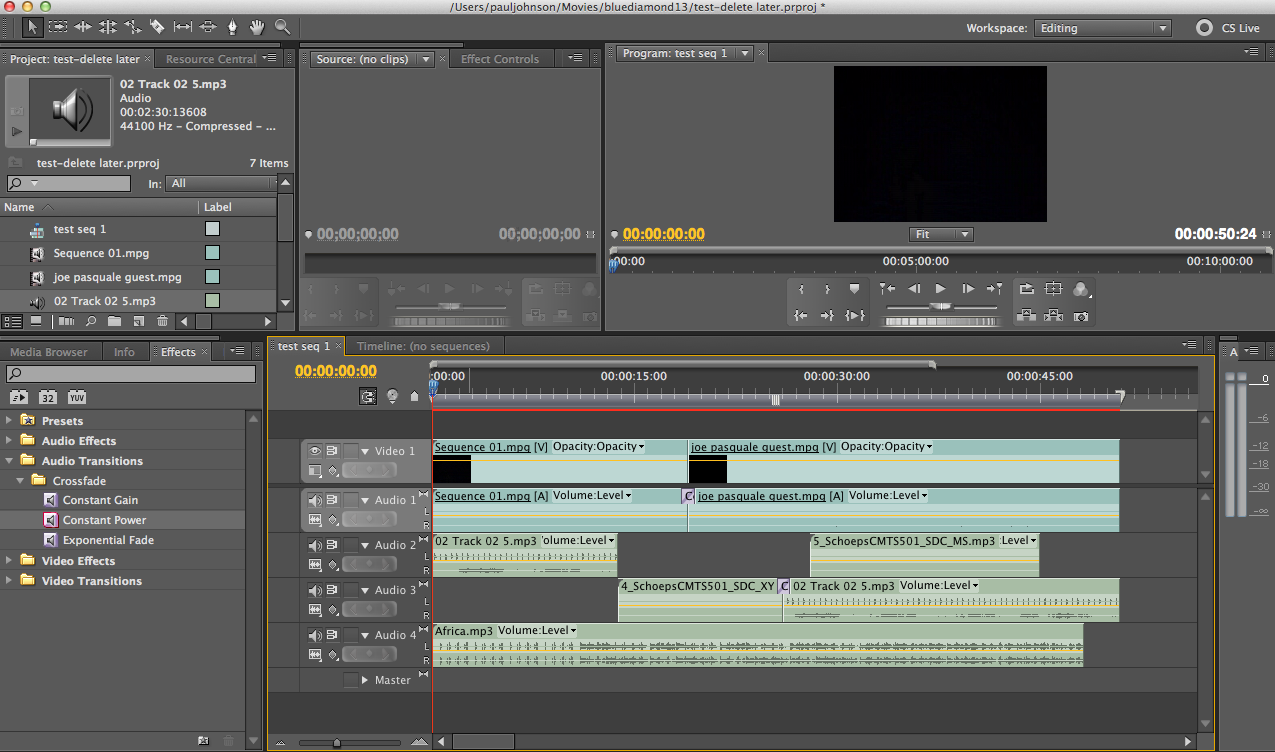Viewport: 1275px width, 752px height.
Task: Click the trash Clear icon in project panel
Action: [162, 321]
